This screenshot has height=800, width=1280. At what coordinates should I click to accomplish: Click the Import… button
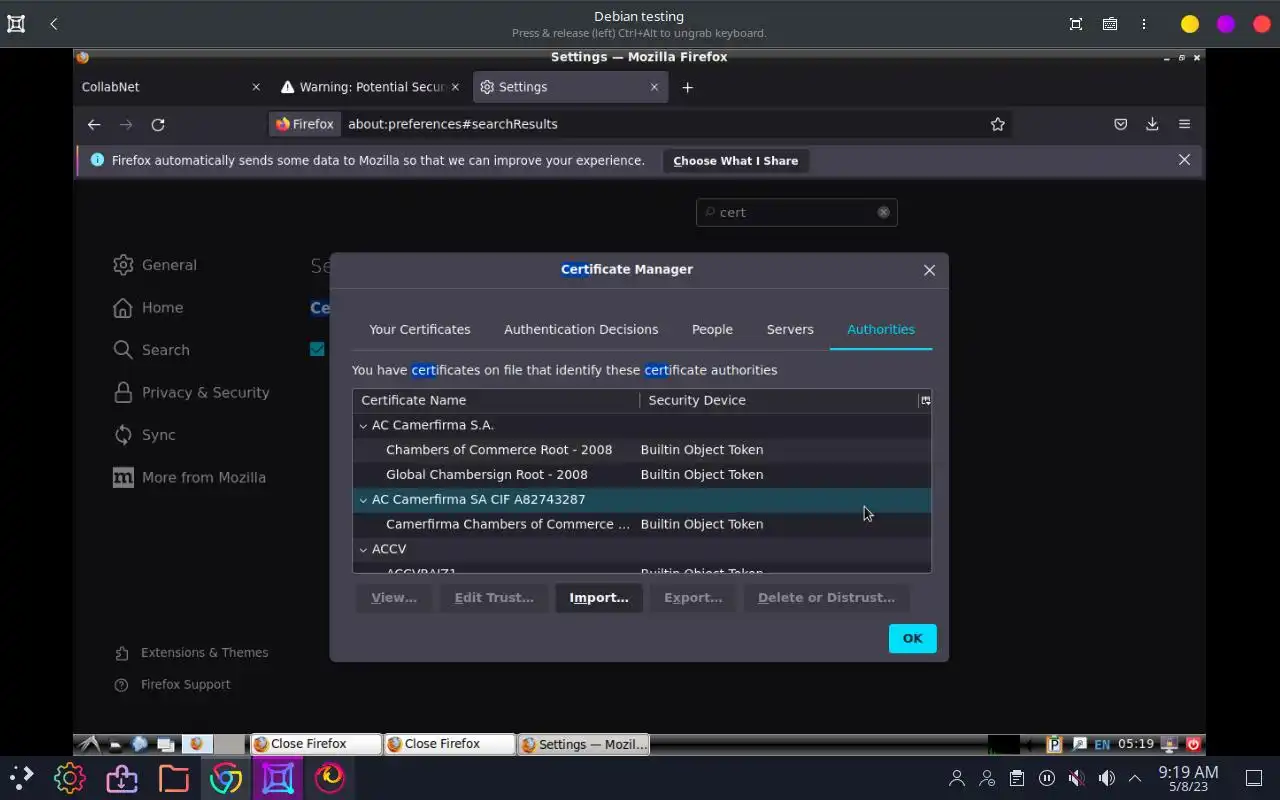[x=599, y=597]
